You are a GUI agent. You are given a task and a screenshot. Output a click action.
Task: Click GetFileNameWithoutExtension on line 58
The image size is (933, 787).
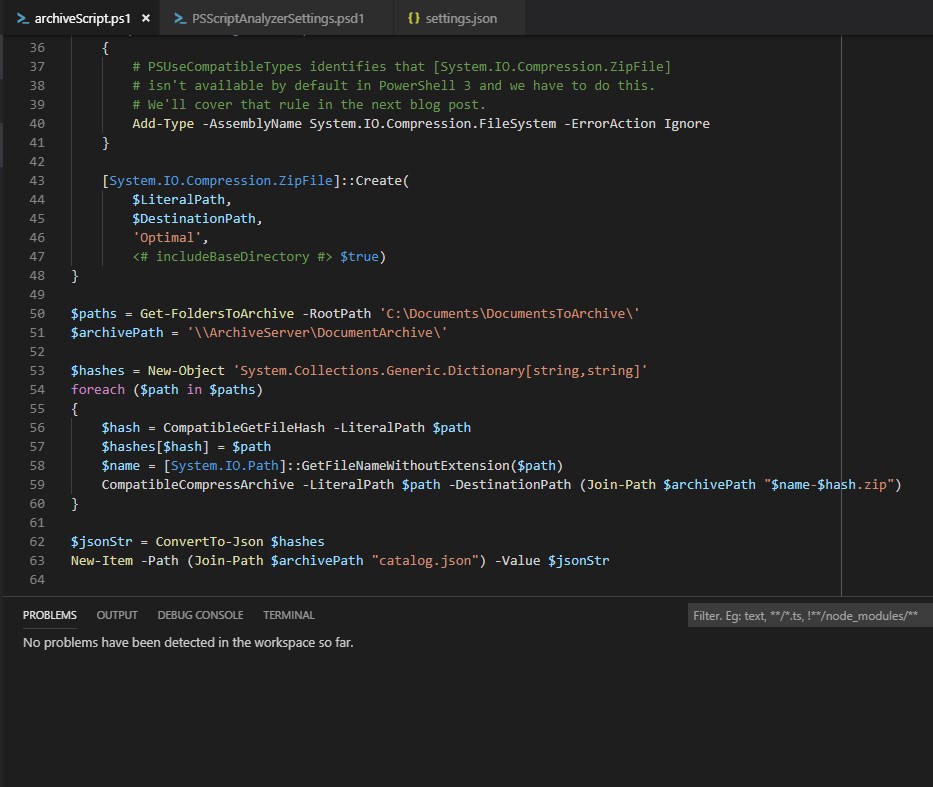pos(406,466)
